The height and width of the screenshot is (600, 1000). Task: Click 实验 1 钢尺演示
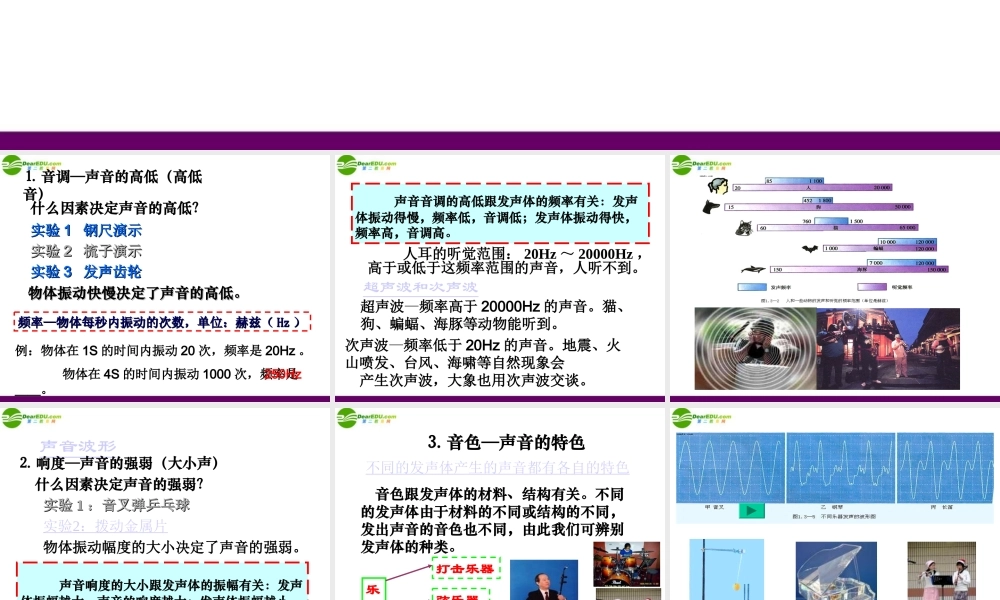[86, 231]
